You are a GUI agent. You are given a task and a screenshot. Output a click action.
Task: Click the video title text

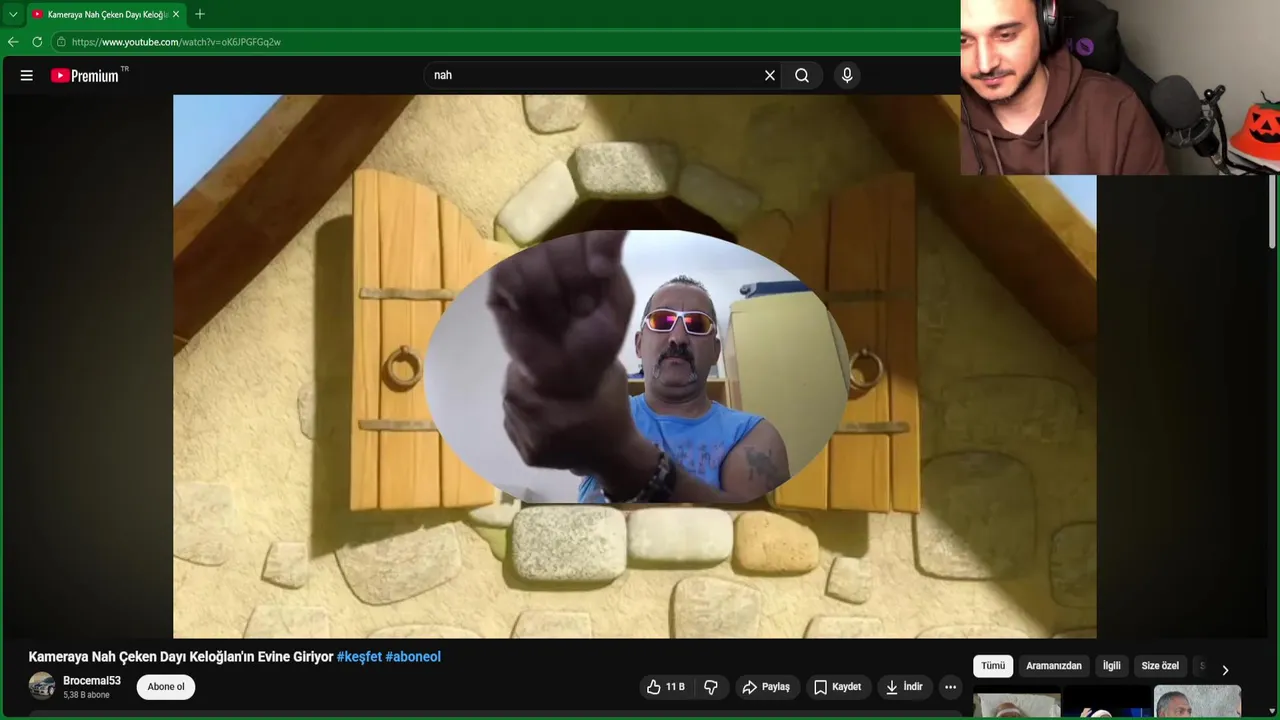(x=181, y=657)
